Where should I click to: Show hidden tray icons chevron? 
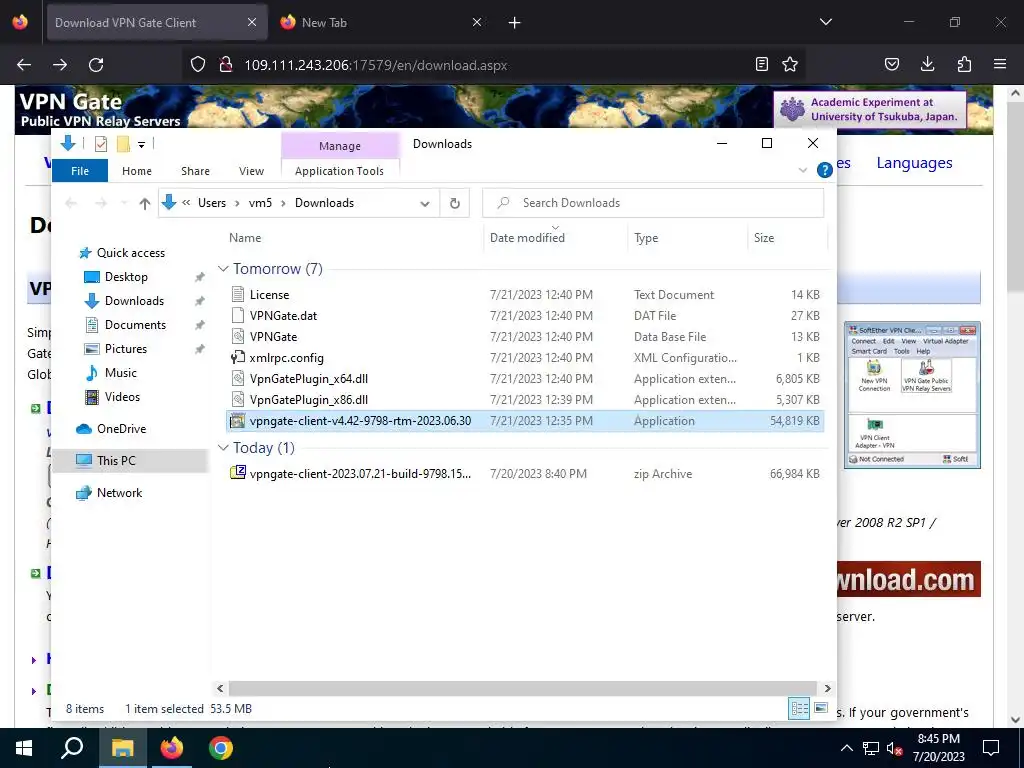click(846, 748)
